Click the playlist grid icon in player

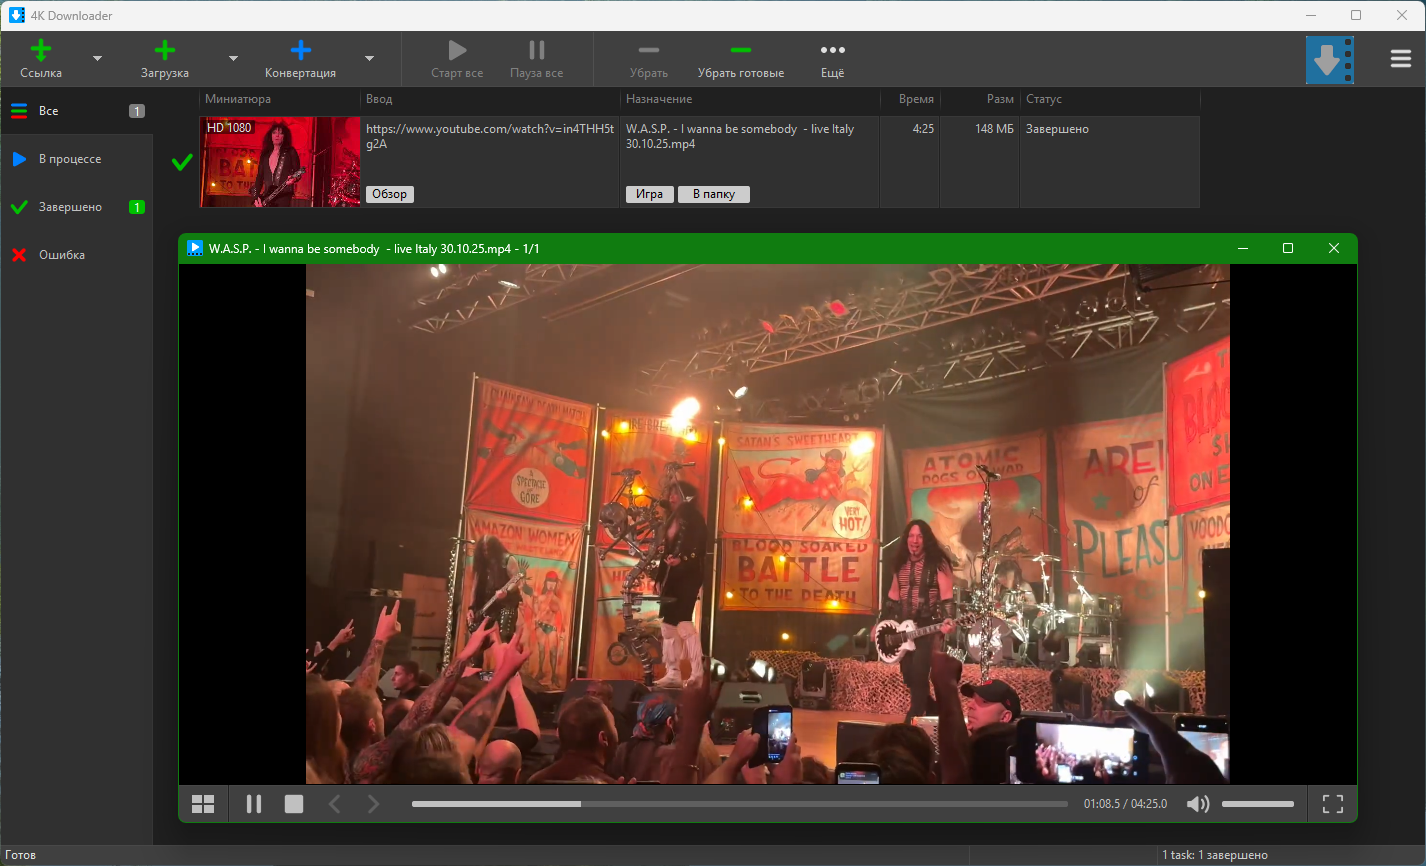pos(203,804)
